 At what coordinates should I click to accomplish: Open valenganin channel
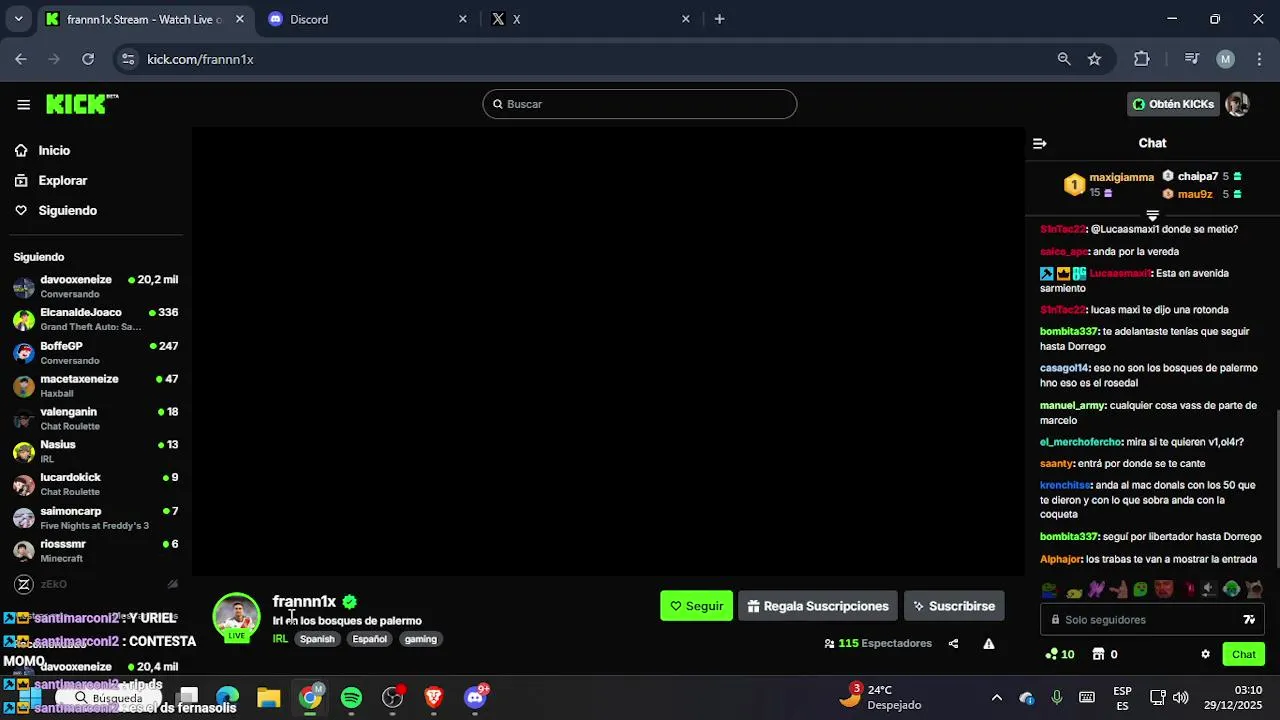click(95, 418)
